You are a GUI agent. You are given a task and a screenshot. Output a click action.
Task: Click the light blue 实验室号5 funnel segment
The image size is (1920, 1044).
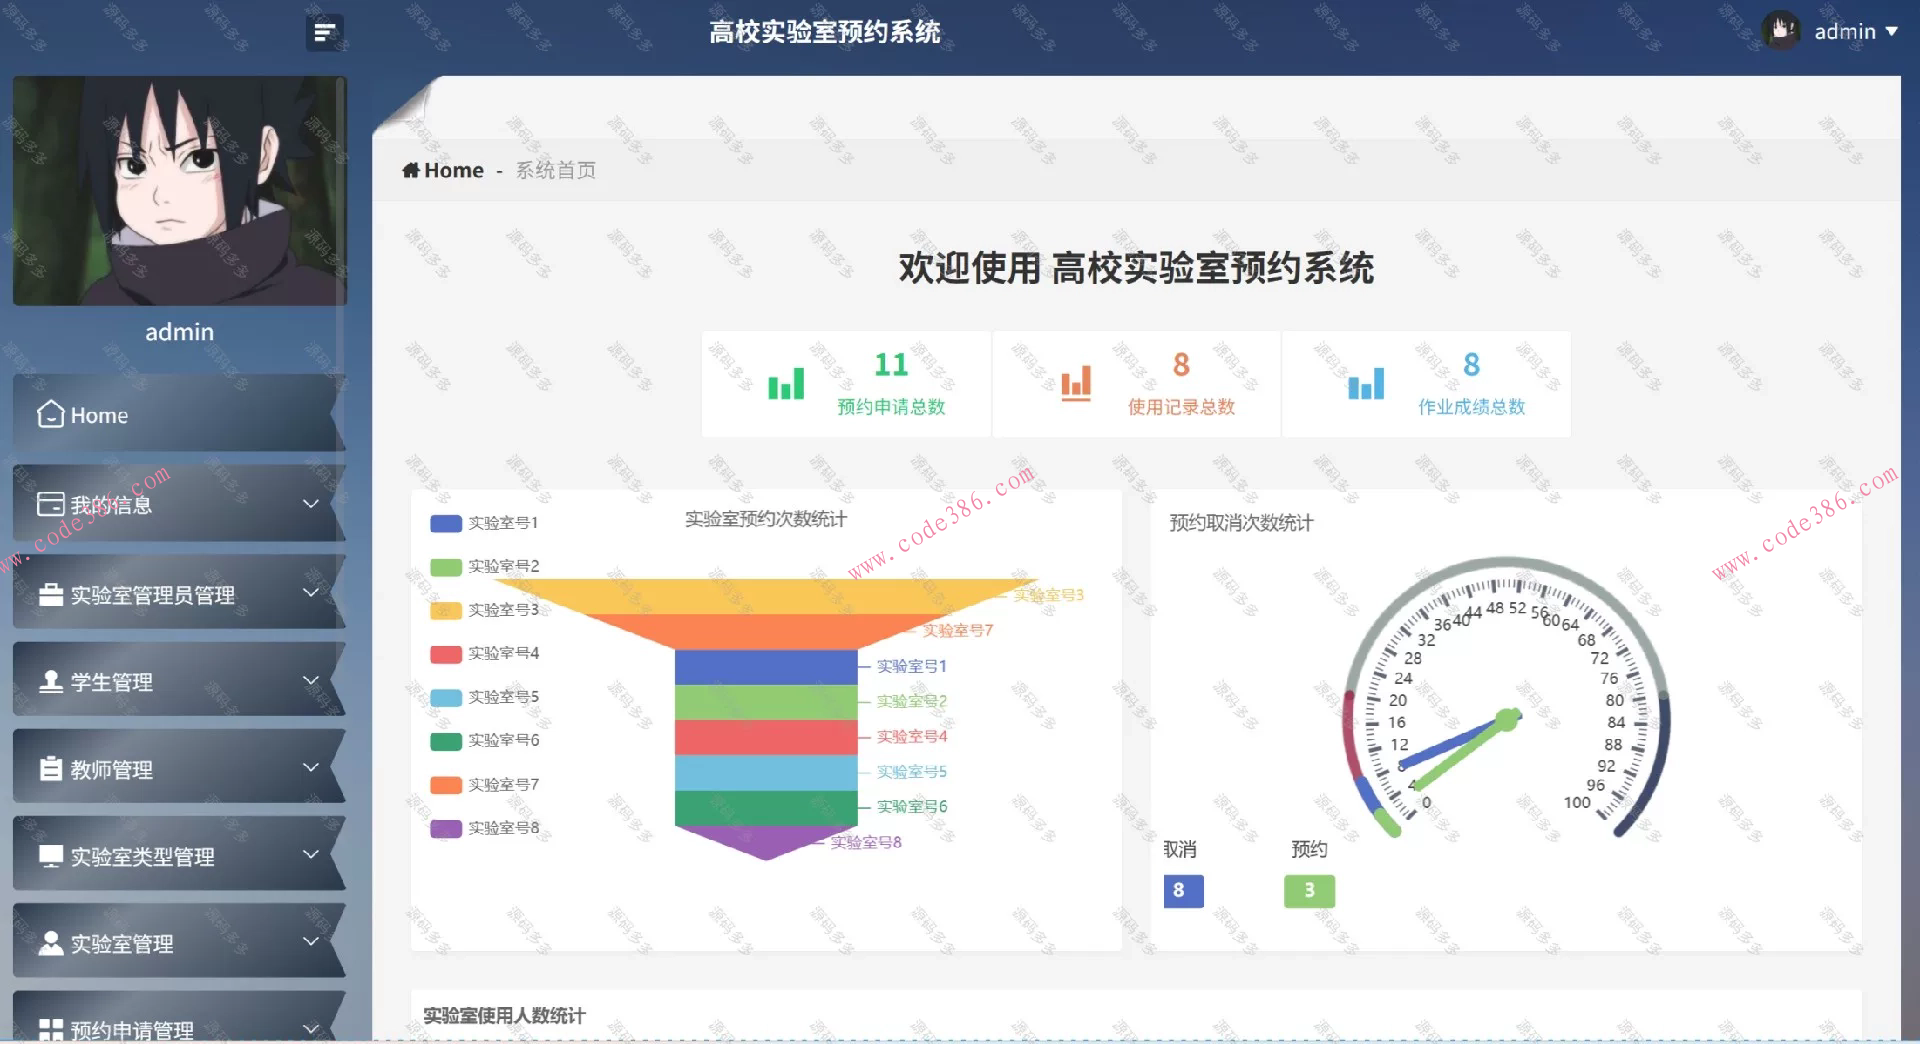click(766, 772)
